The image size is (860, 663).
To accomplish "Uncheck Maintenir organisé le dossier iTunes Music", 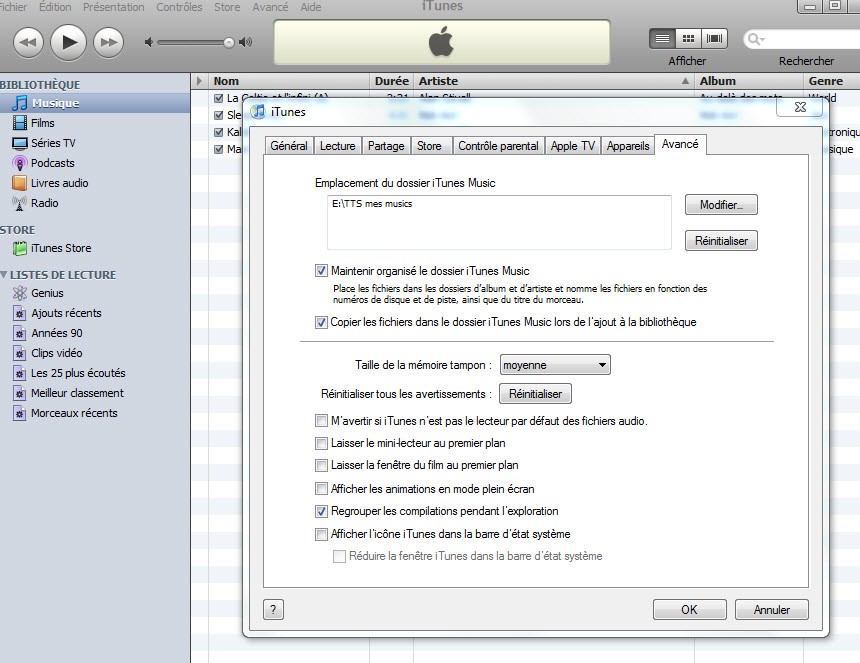I will pos(321,271).
